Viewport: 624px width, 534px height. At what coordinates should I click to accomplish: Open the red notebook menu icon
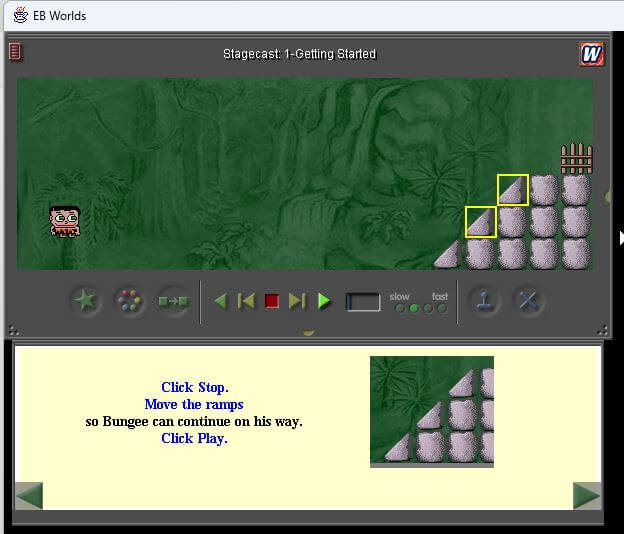(x=15, y=52)
